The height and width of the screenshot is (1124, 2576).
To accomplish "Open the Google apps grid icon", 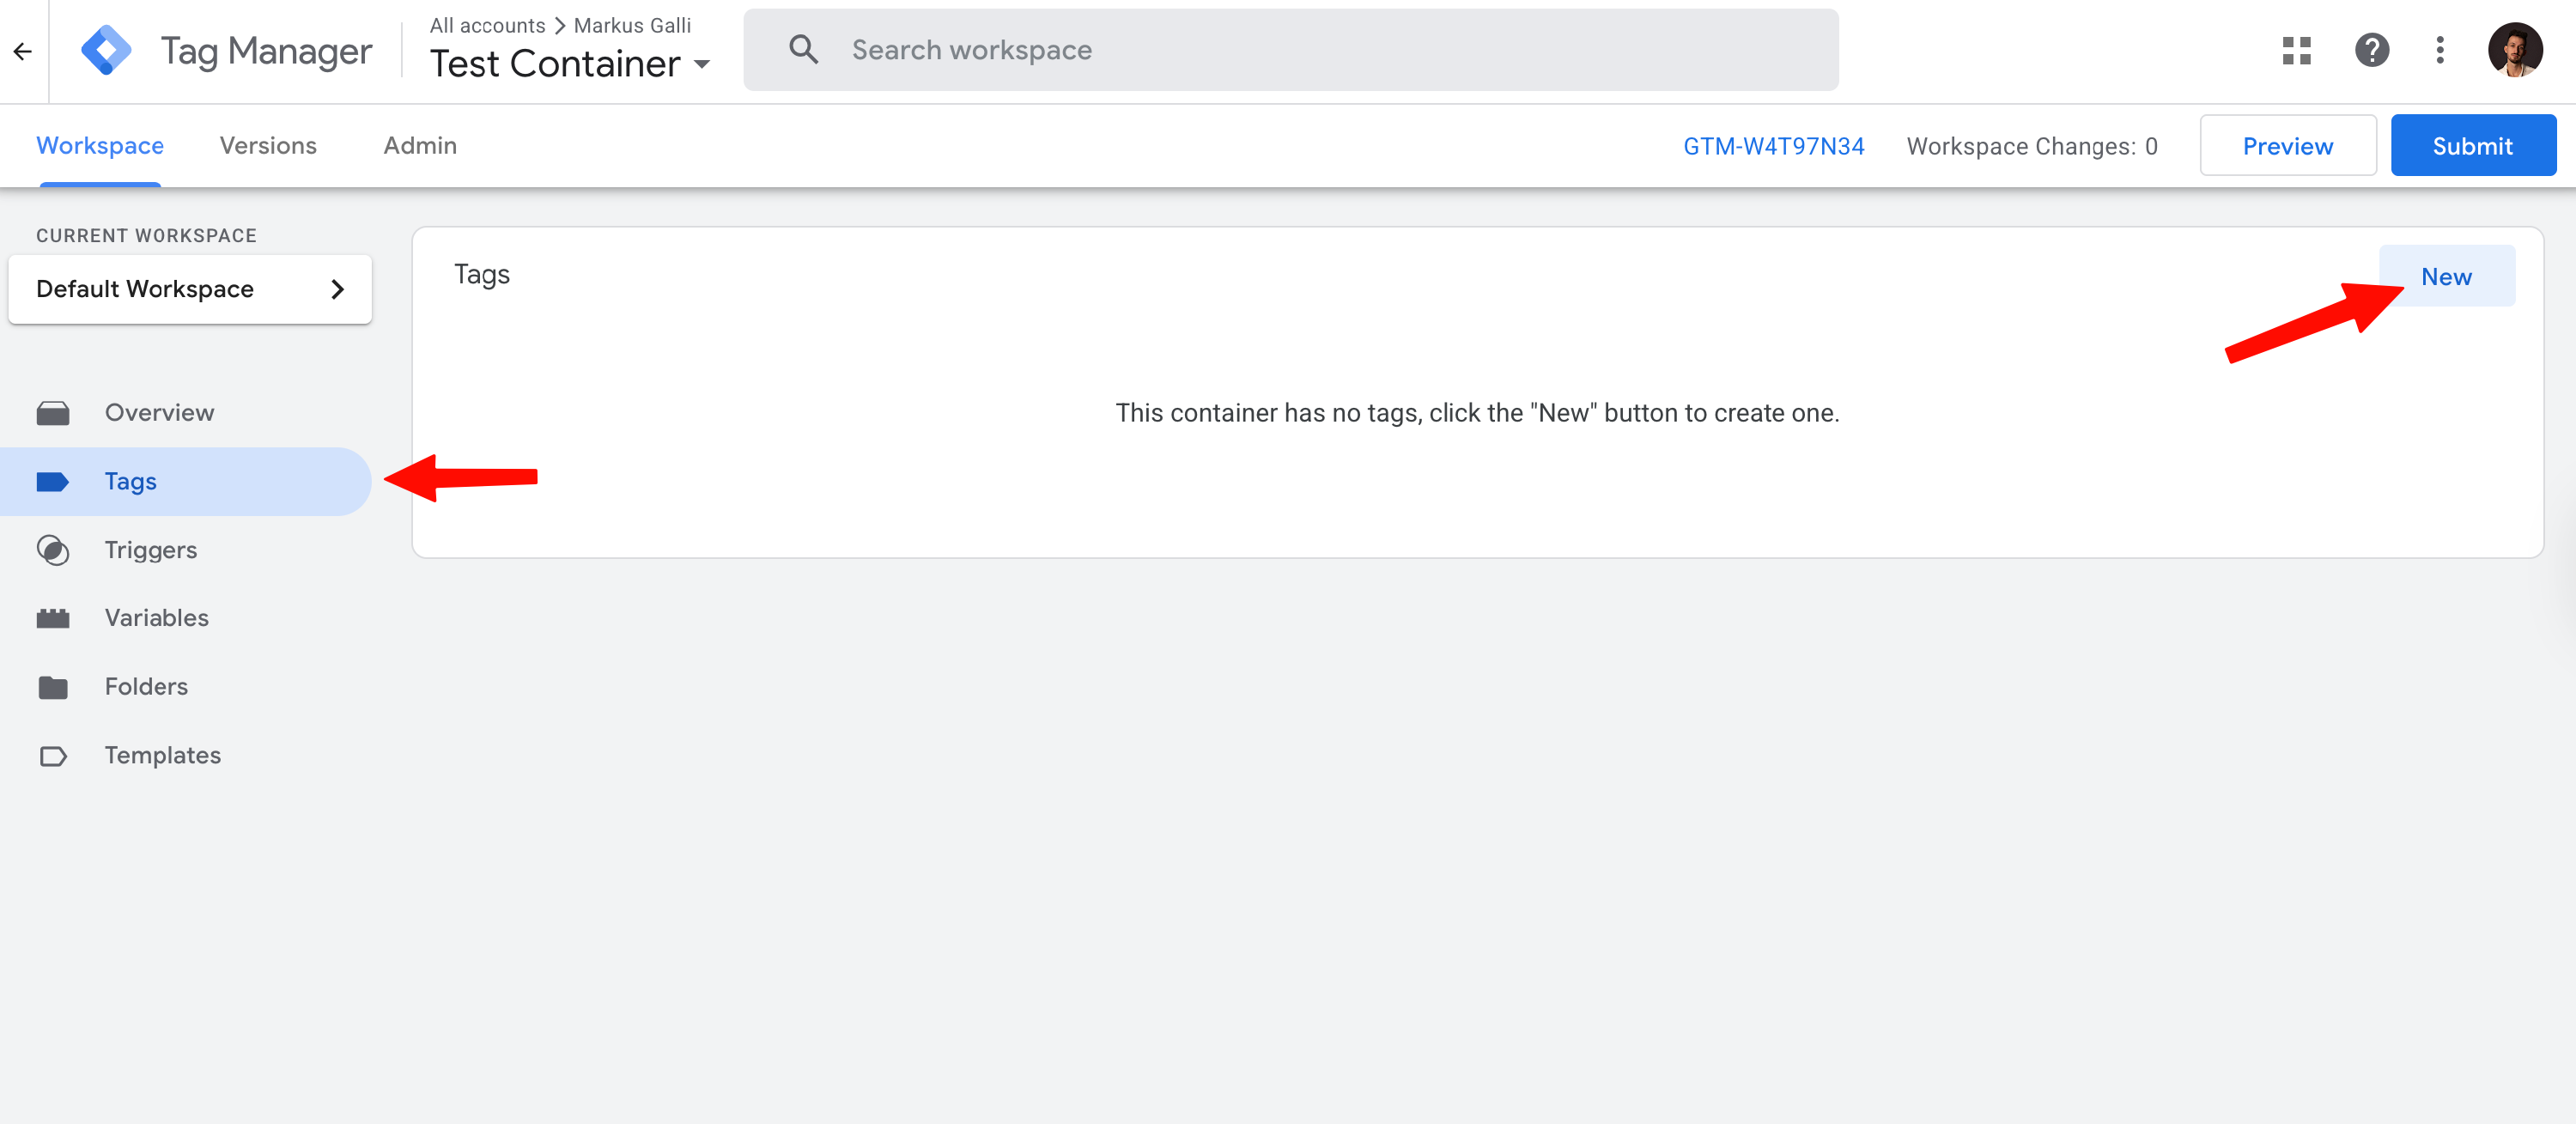I will tap(2296, 50).
